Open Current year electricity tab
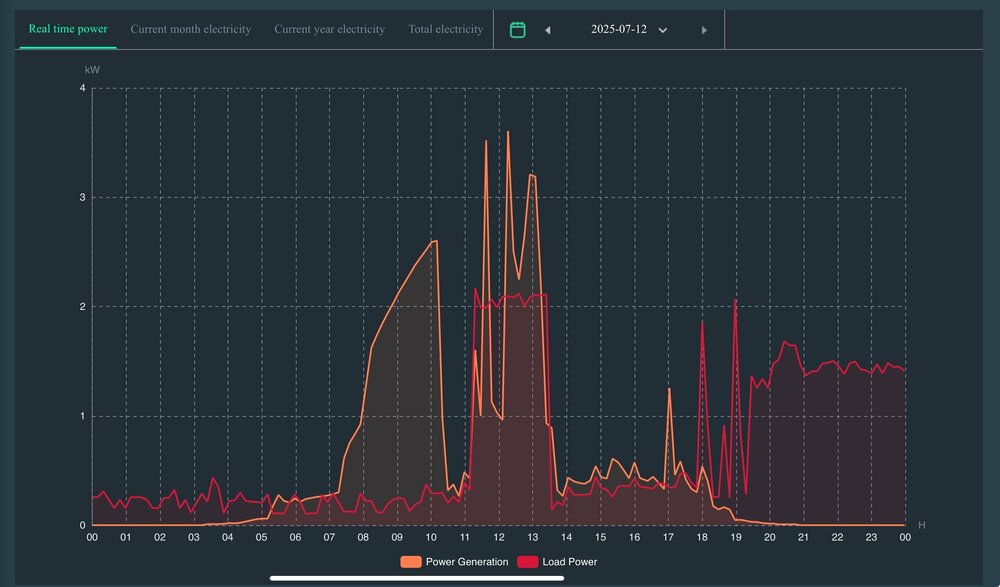1000x587 pixels. 330,29
